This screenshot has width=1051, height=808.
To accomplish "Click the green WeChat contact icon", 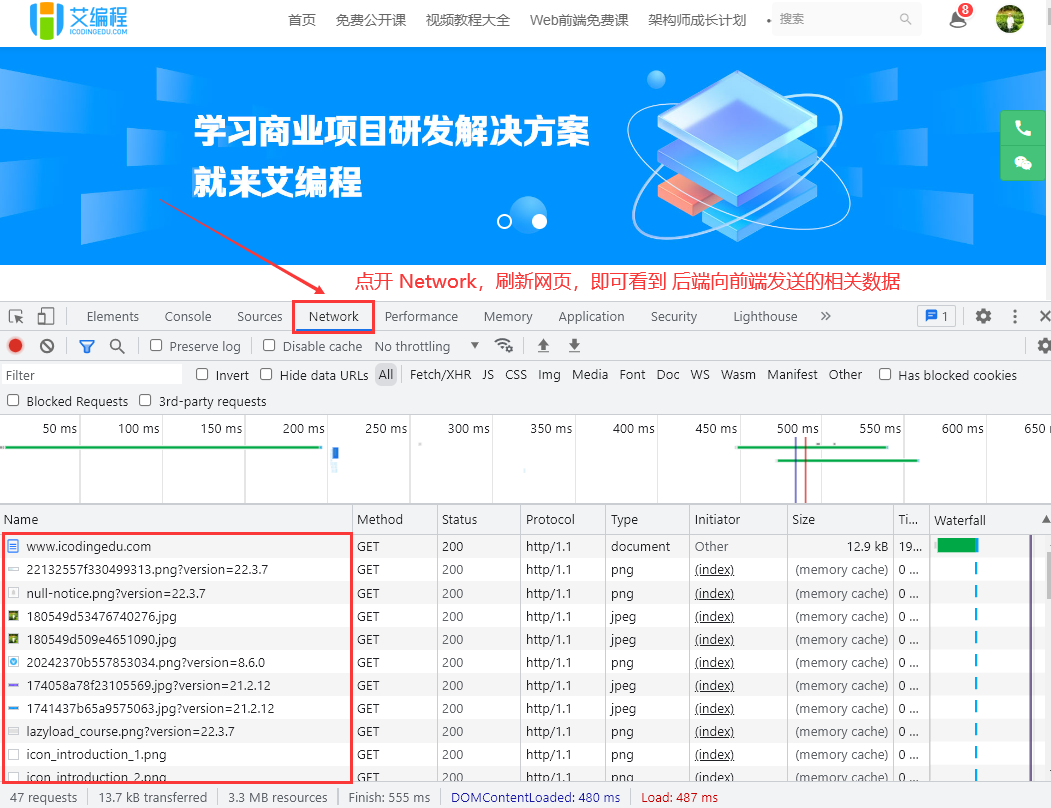I will click(1023, 163).
